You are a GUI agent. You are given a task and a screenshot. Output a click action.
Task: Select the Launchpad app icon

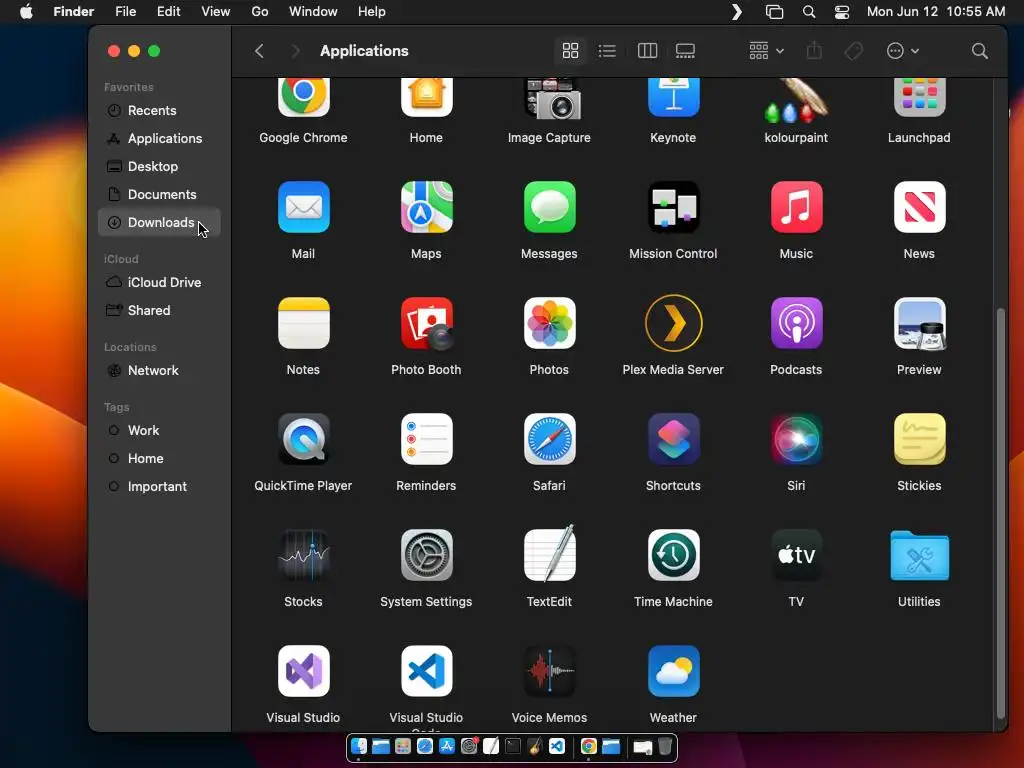coord(920,98)
